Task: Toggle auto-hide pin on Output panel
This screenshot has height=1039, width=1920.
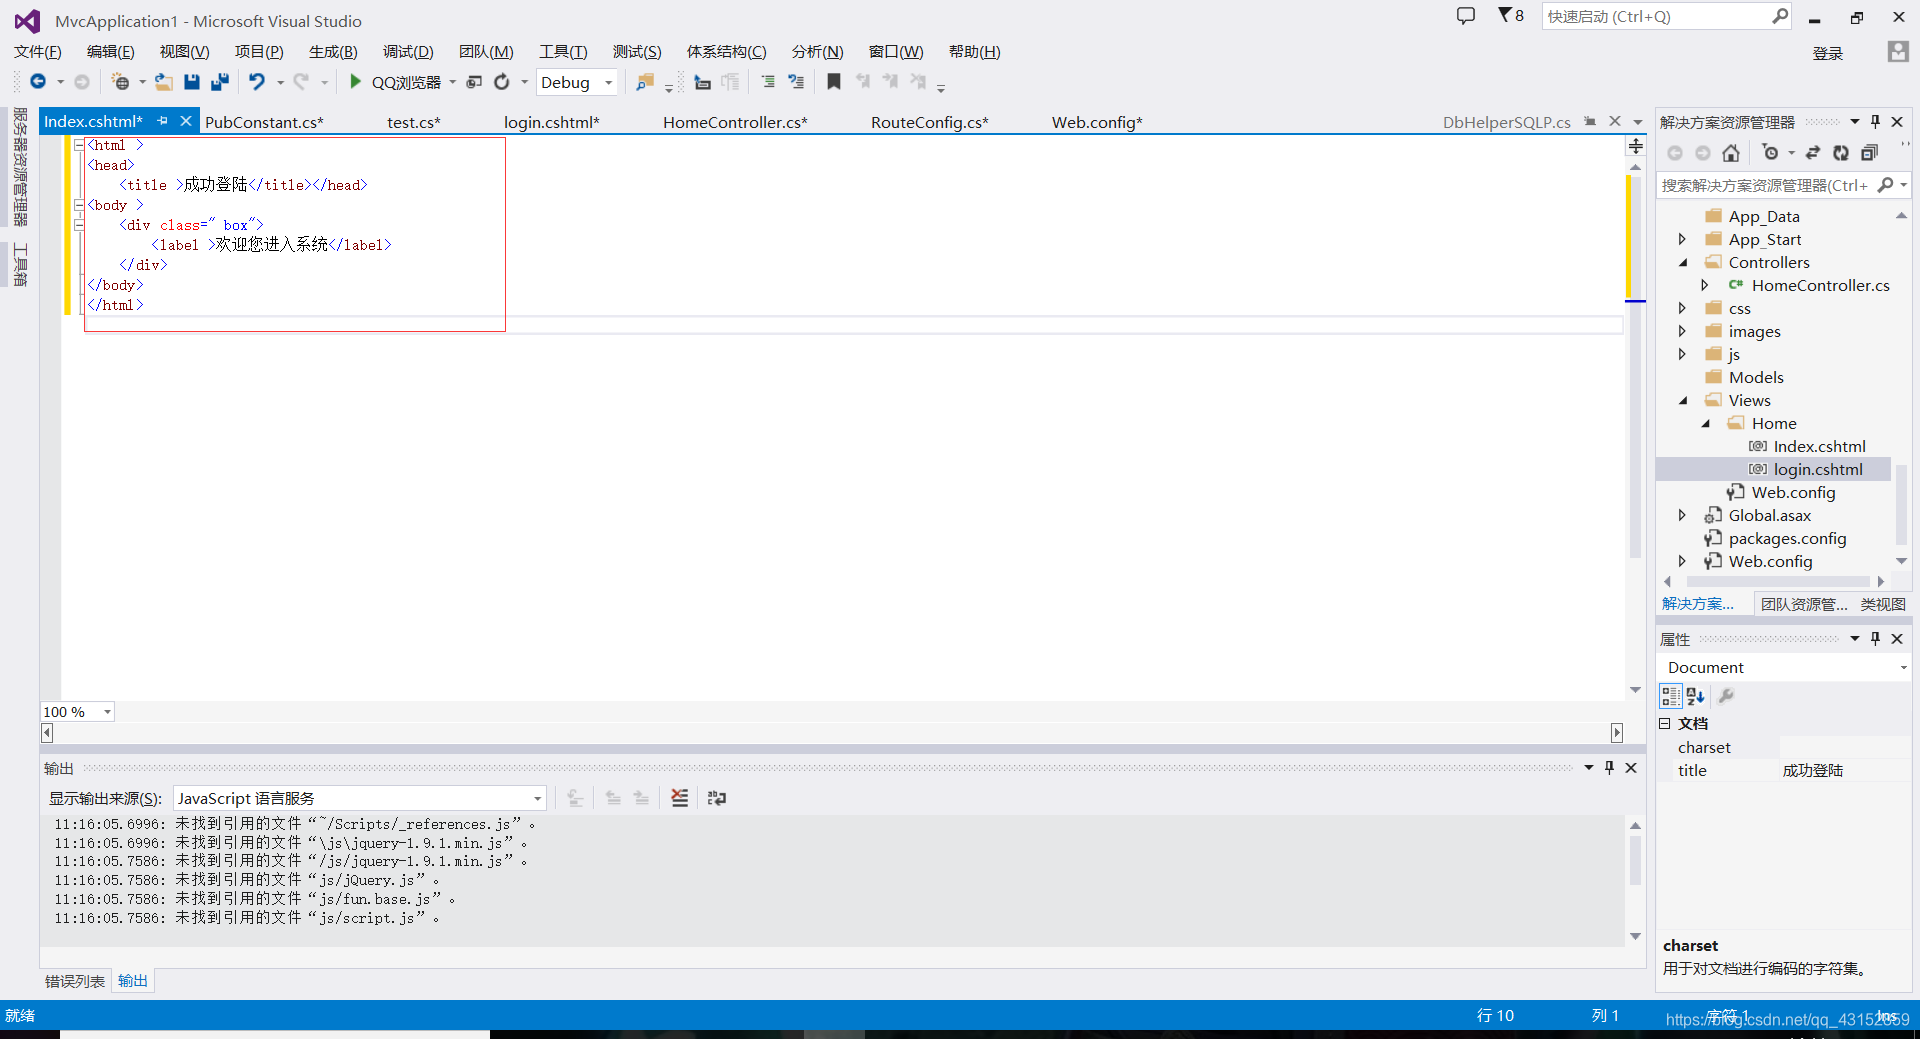Action: pos(1609,768)
